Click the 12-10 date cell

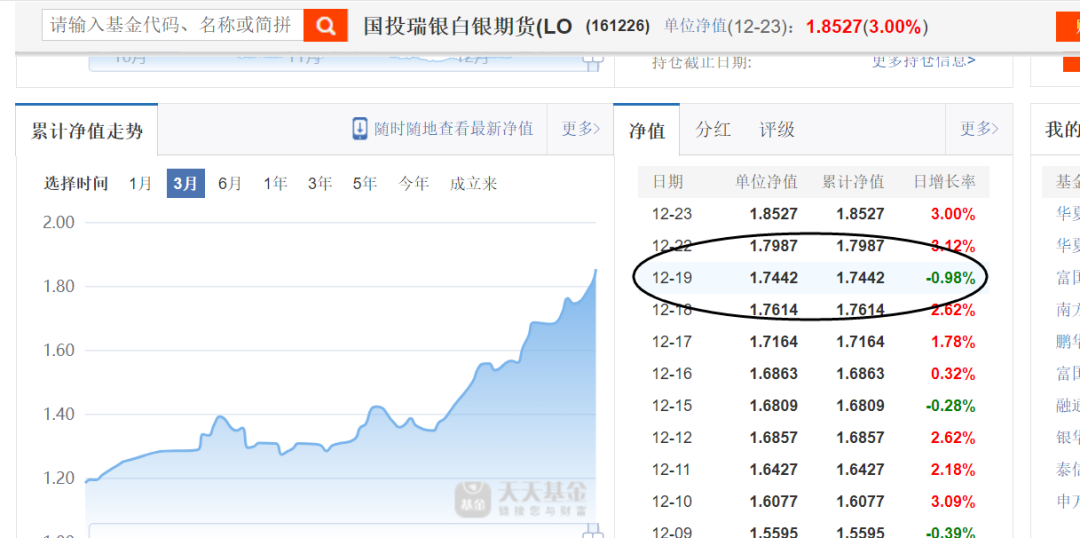point(672,501)
